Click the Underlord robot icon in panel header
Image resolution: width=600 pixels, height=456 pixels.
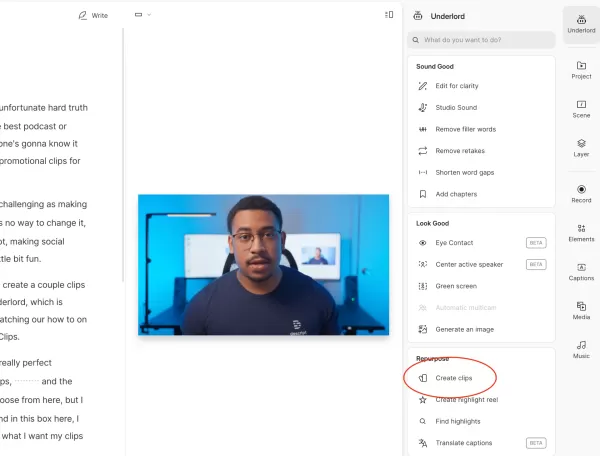click(x=418, y=16)
